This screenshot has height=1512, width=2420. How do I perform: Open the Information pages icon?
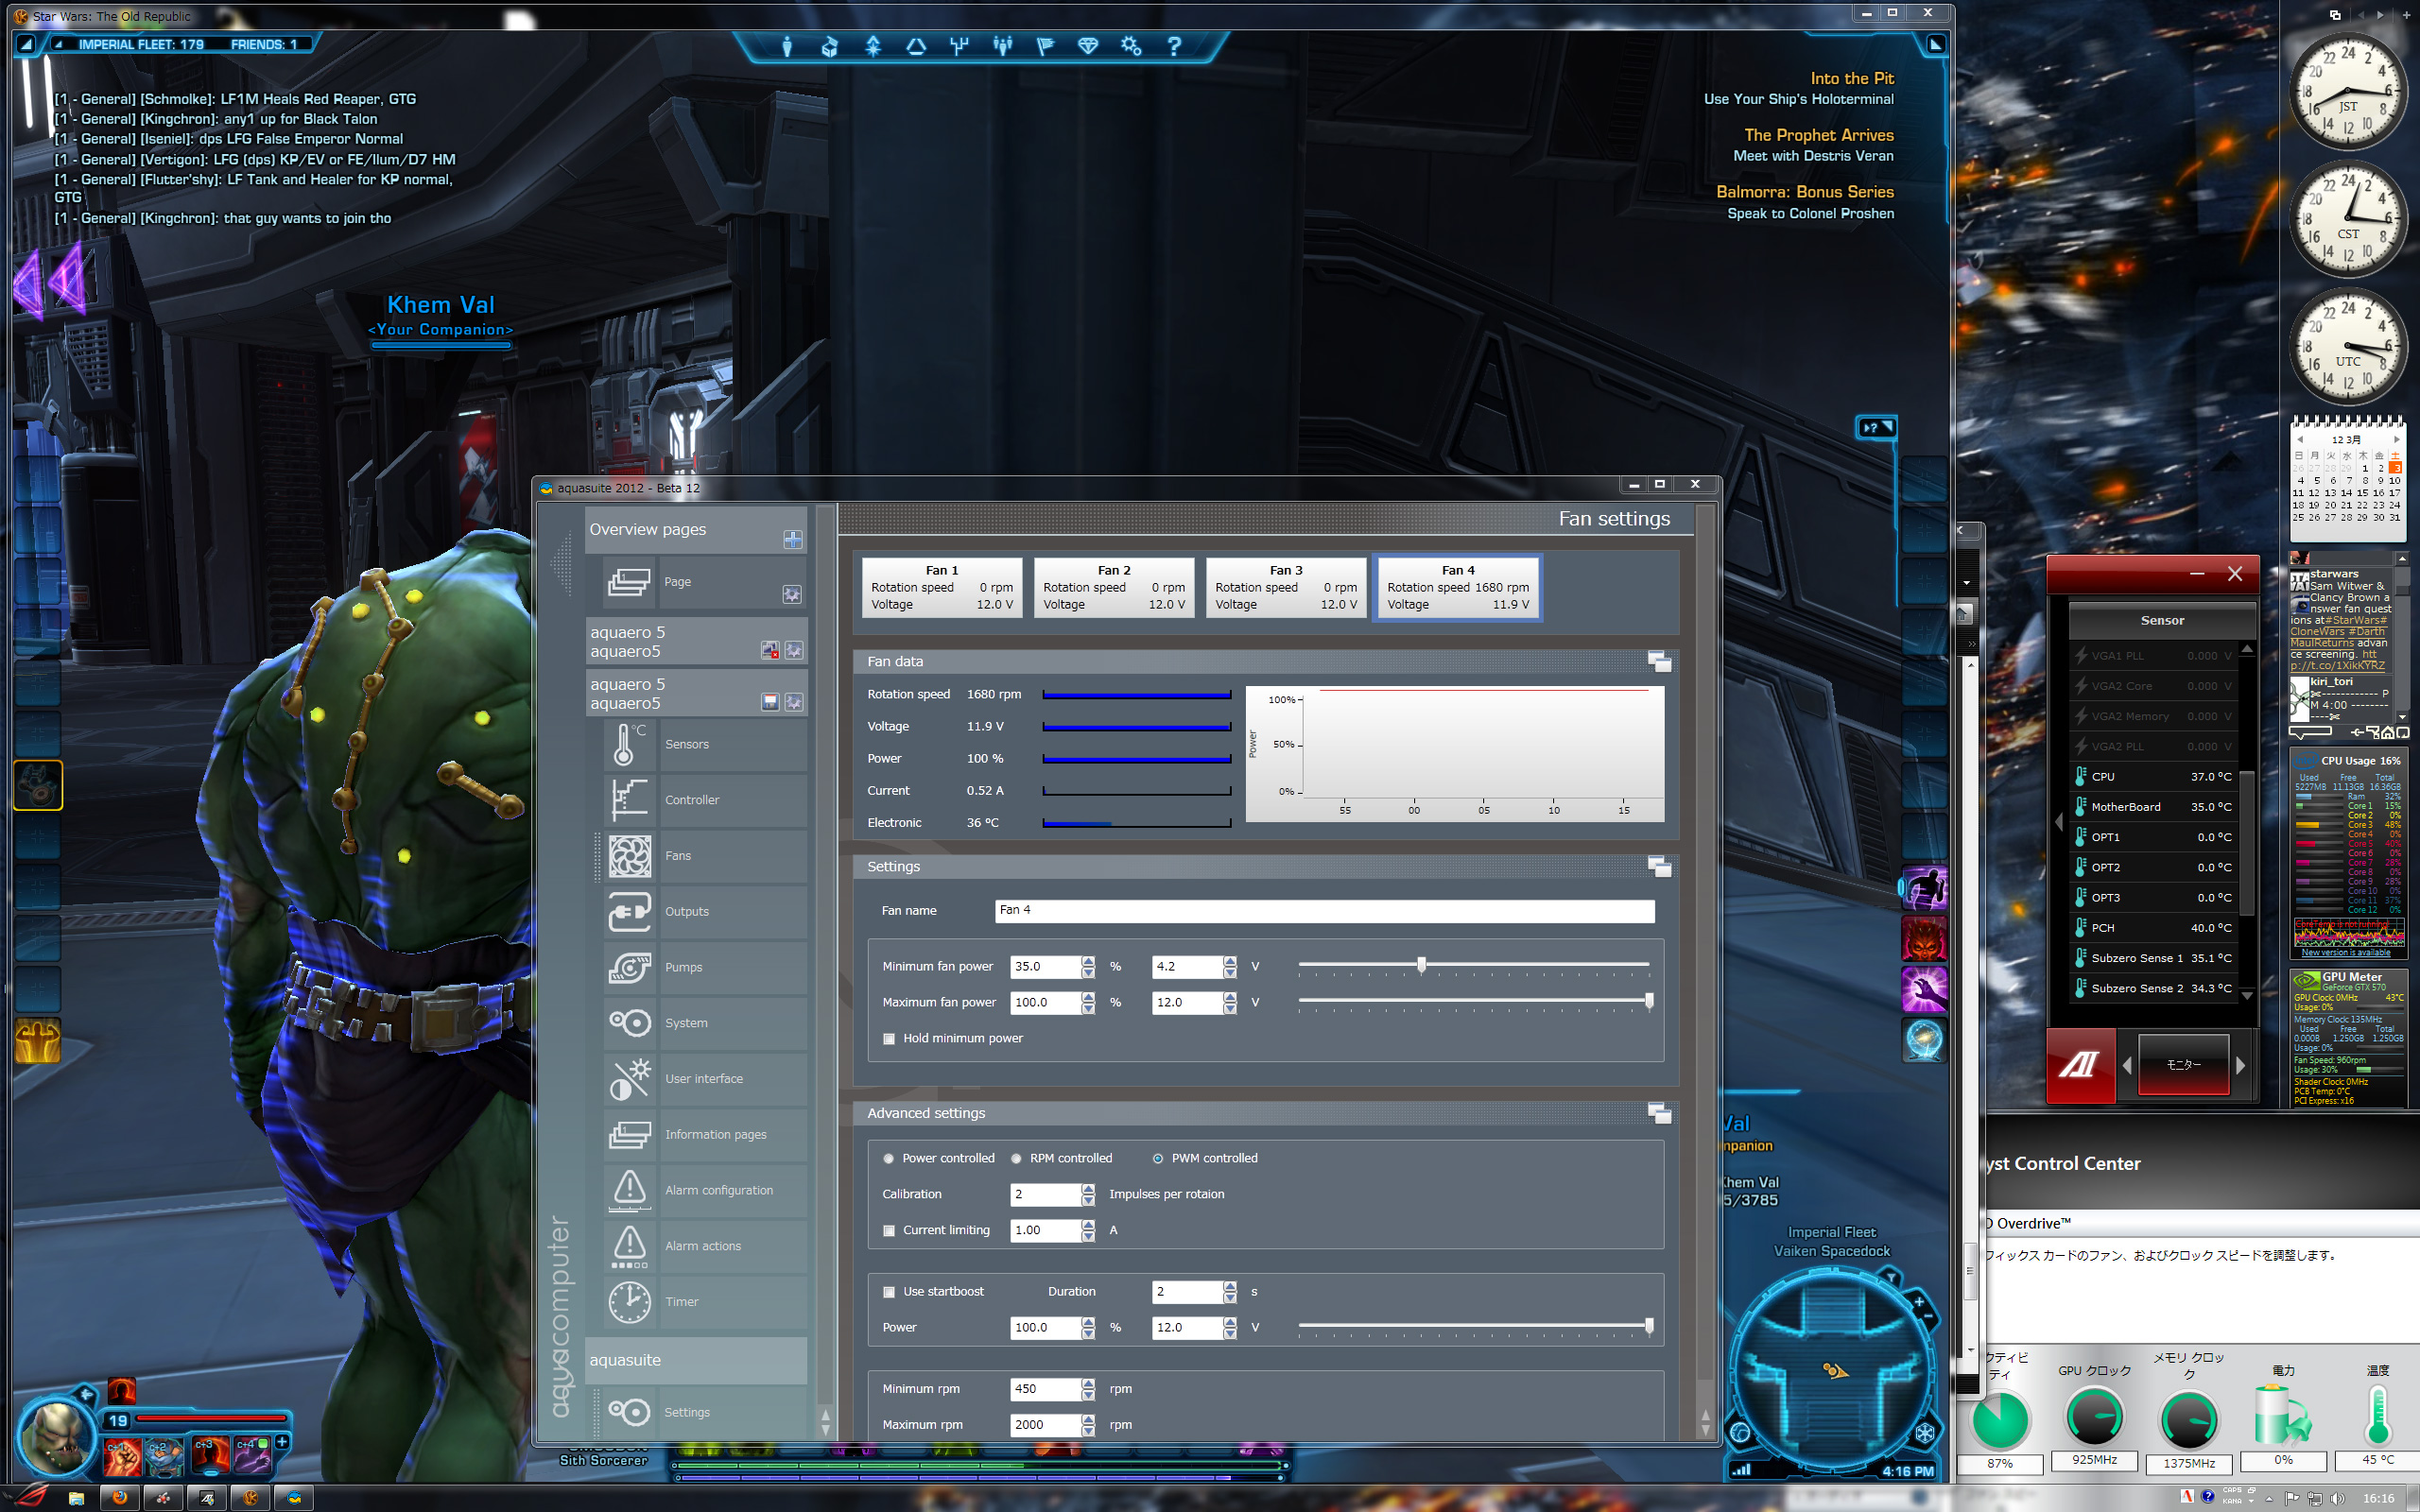[630, 1135]
